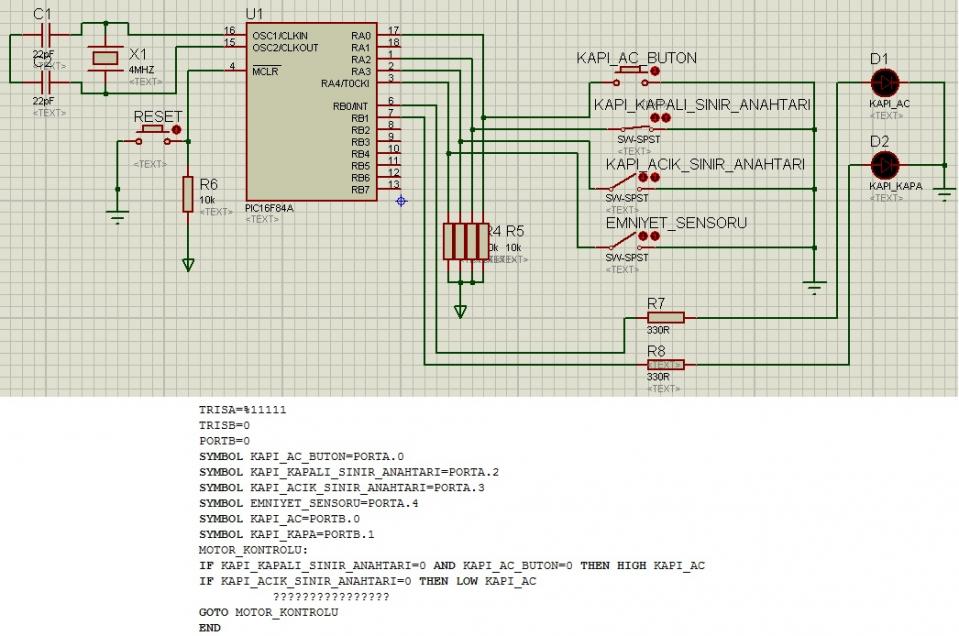Click the PIC16F84A microcontroller U1 chip body
The width and height of the screenshot is (959, 636).
tap(311, 112)
